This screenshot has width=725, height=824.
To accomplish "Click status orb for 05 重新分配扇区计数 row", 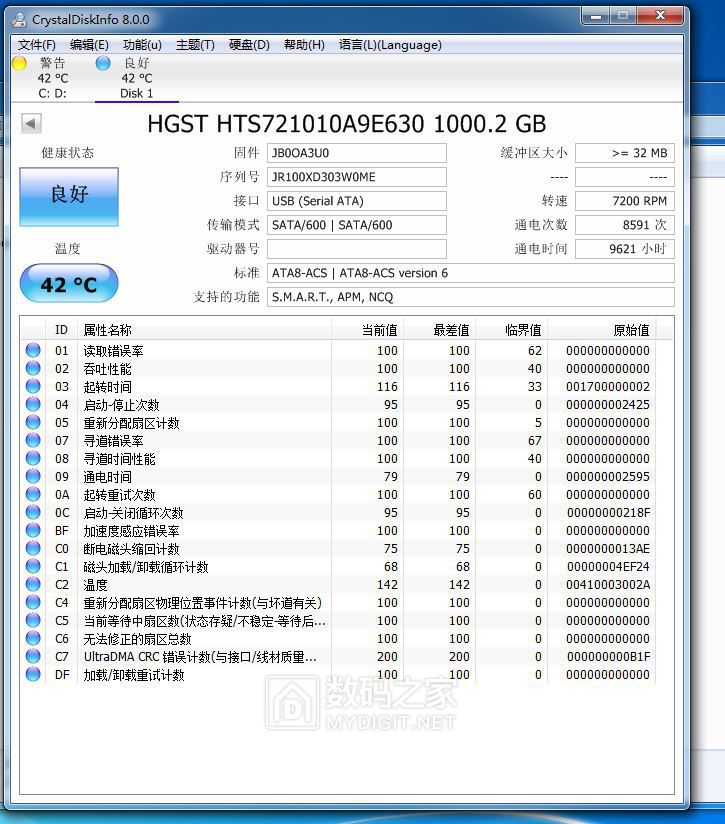I will point(33,422).
